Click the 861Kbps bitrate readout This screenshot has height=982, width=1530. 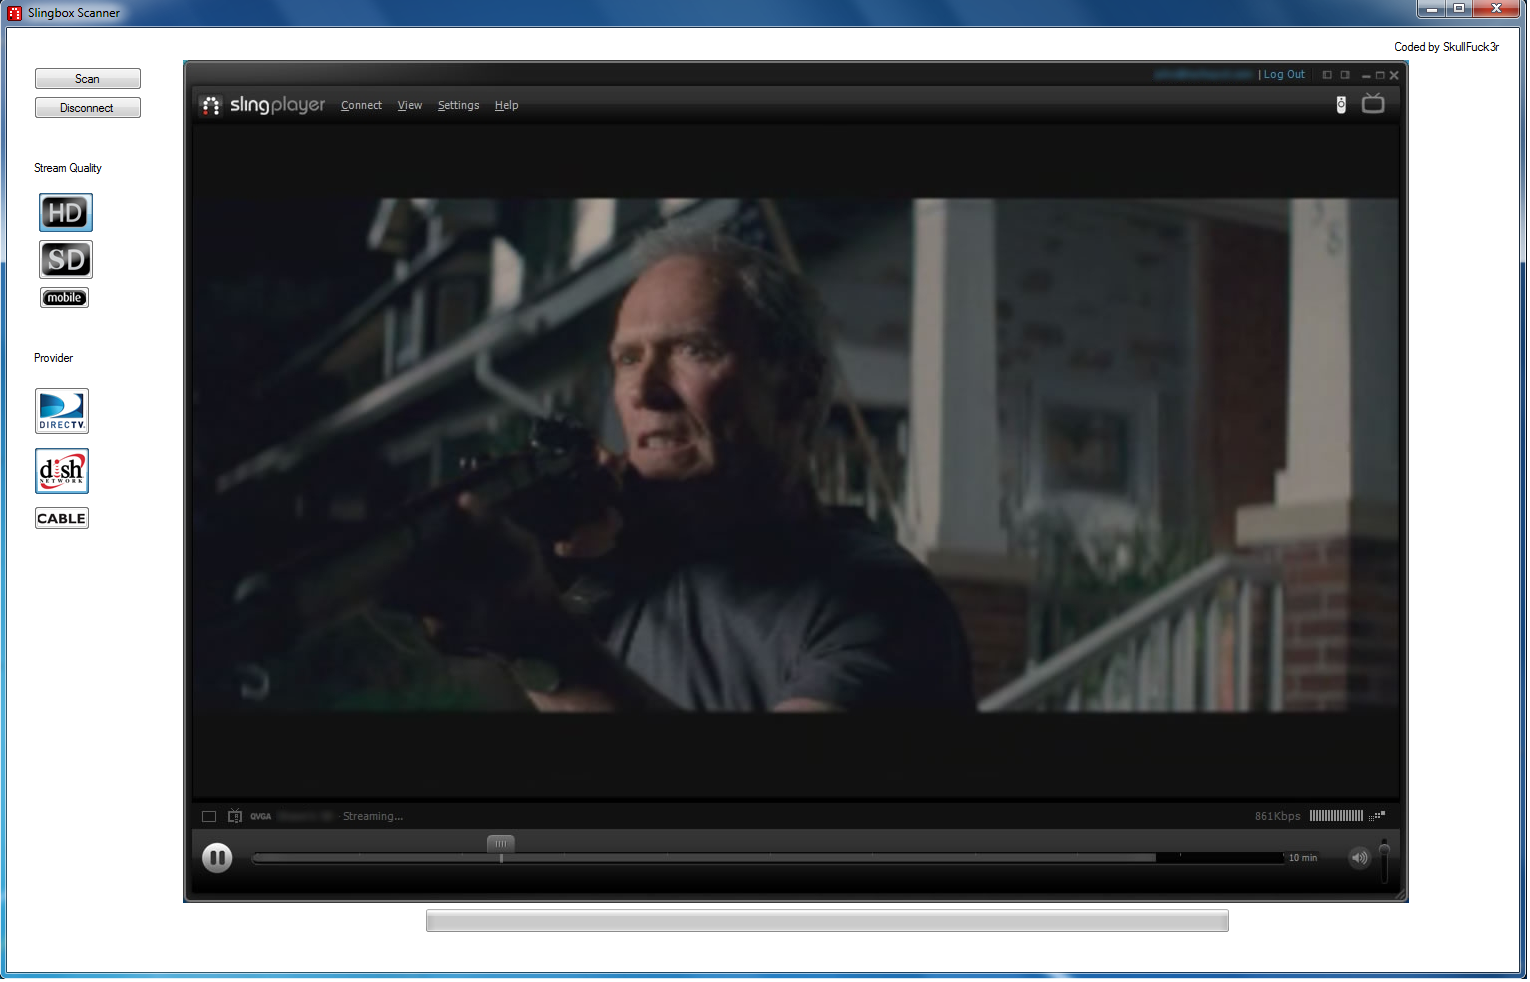[1278, 817]
